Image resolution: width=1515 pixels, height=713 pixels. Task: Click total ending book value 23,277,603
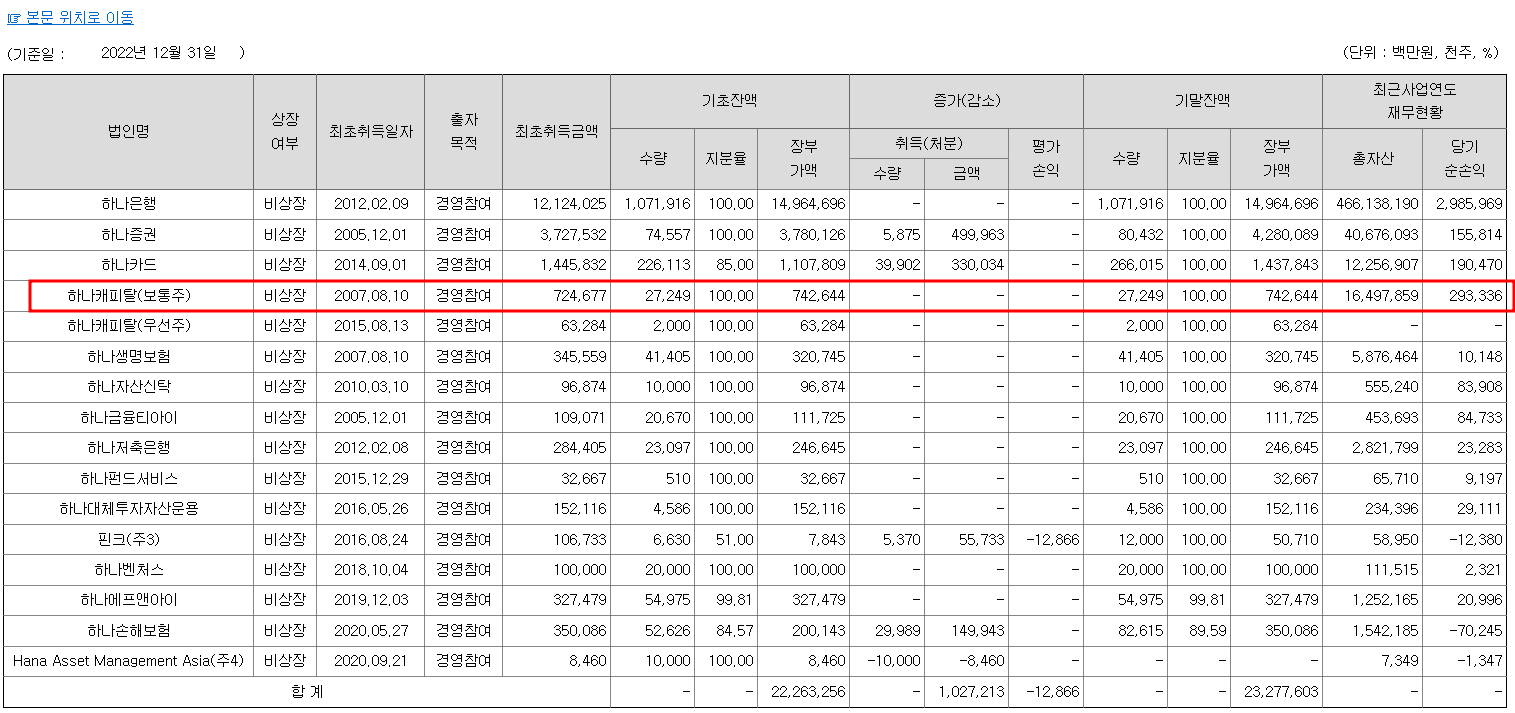tap(1279, 692)
